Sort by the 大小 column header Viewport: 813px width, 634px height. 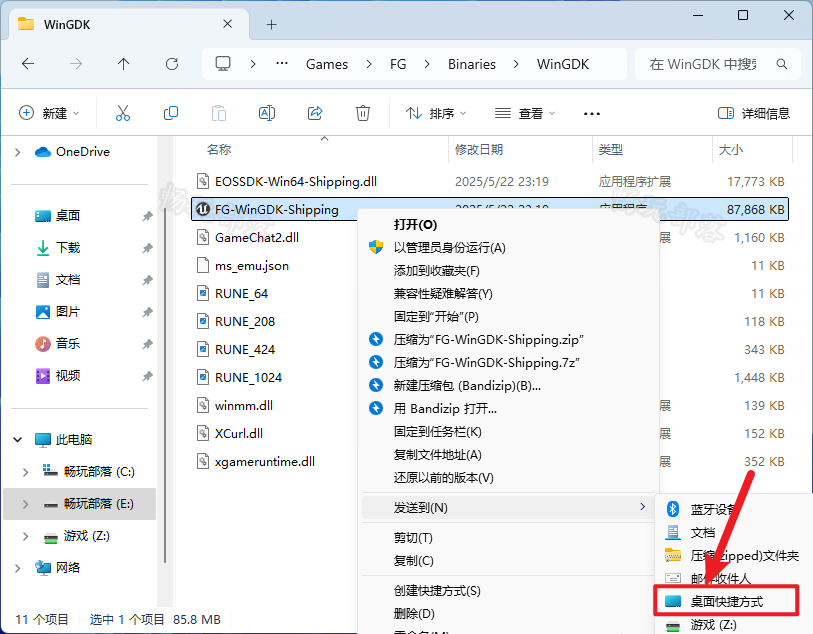[731, 150]
